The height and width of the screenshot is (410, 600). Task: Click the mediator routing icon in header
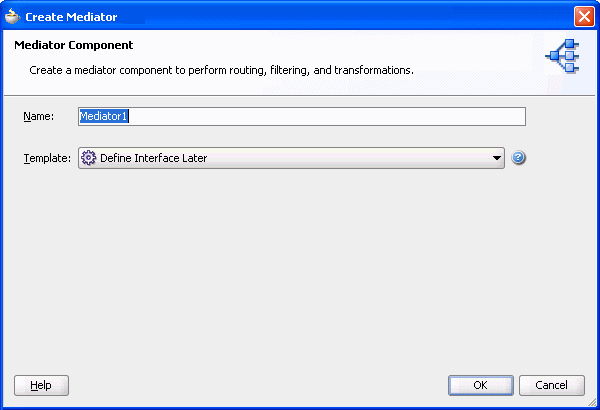(562, 57)
